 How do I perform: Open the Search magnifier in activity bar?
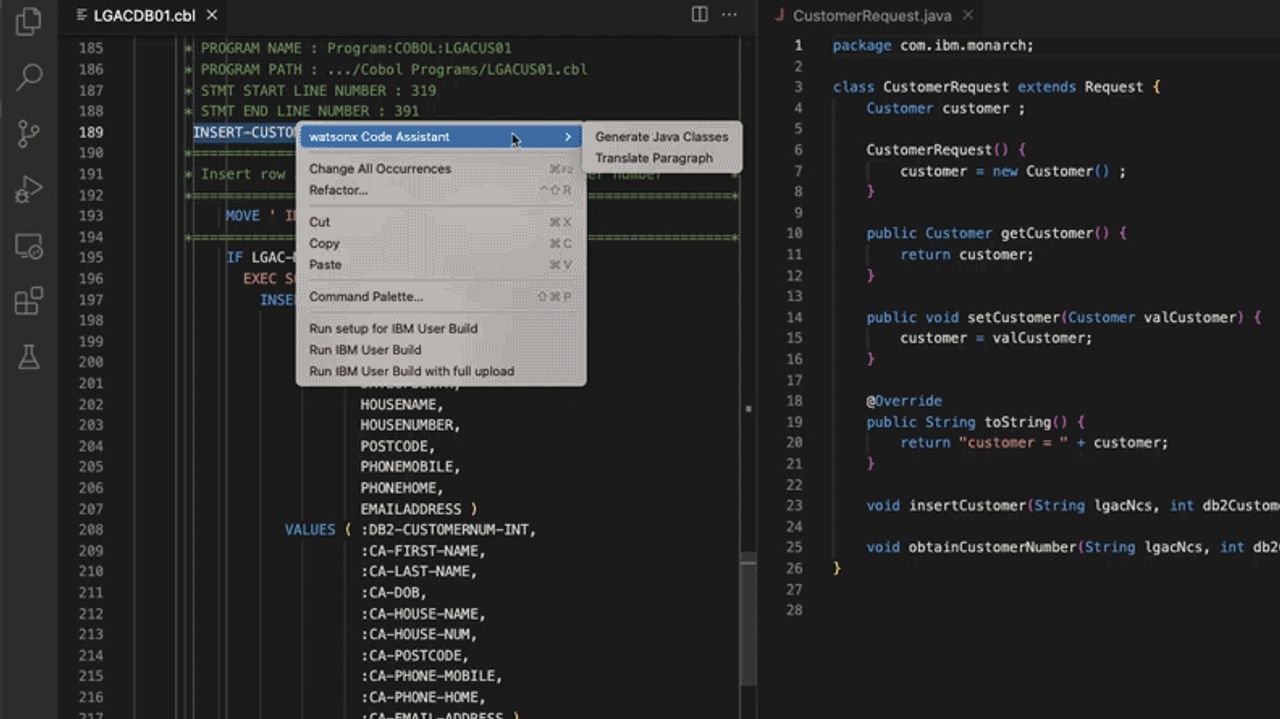coord(29,76)
